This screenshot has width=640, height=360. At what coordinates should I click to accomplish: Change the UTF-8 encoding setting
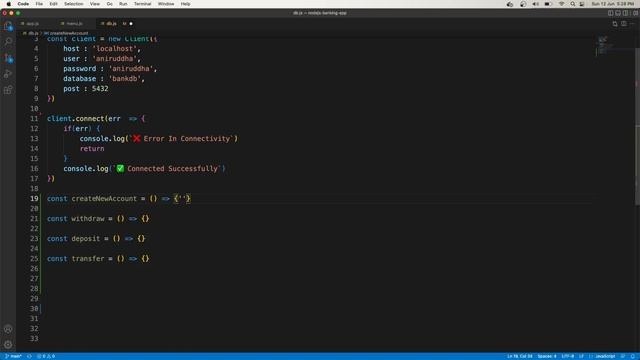coord(568,356)
